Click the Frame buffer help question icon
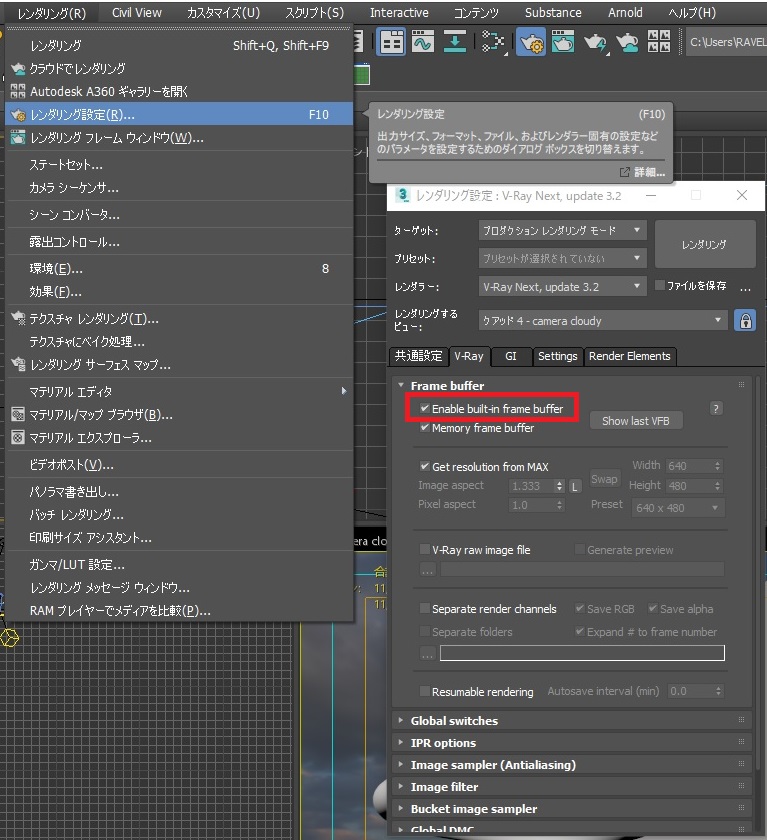Image resolution: width=767 pixels, height=840 pixels. tap(716, 409)
